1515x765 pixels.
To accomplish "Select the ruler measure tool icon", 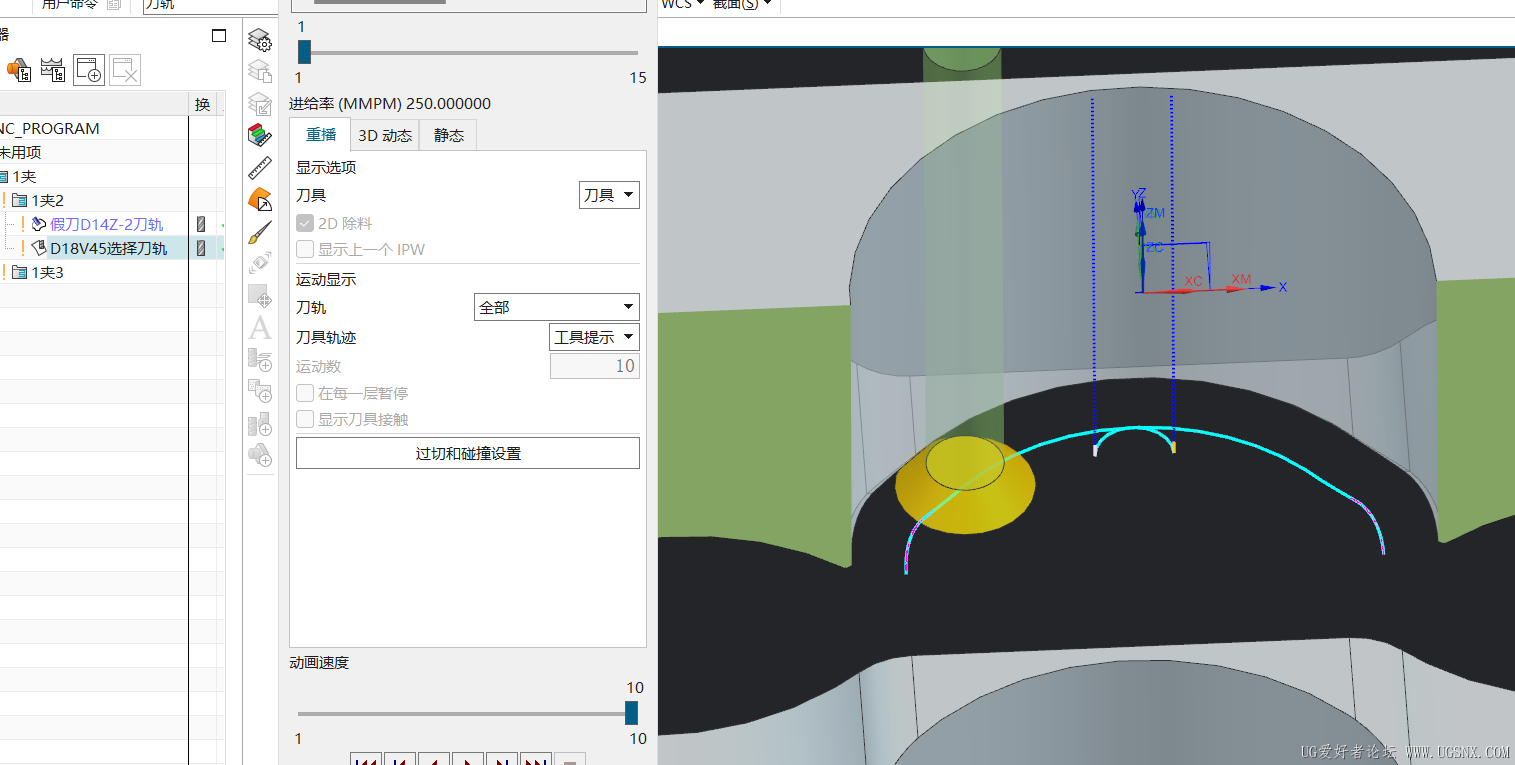I will pyautogui.click(x=260, y=167).
